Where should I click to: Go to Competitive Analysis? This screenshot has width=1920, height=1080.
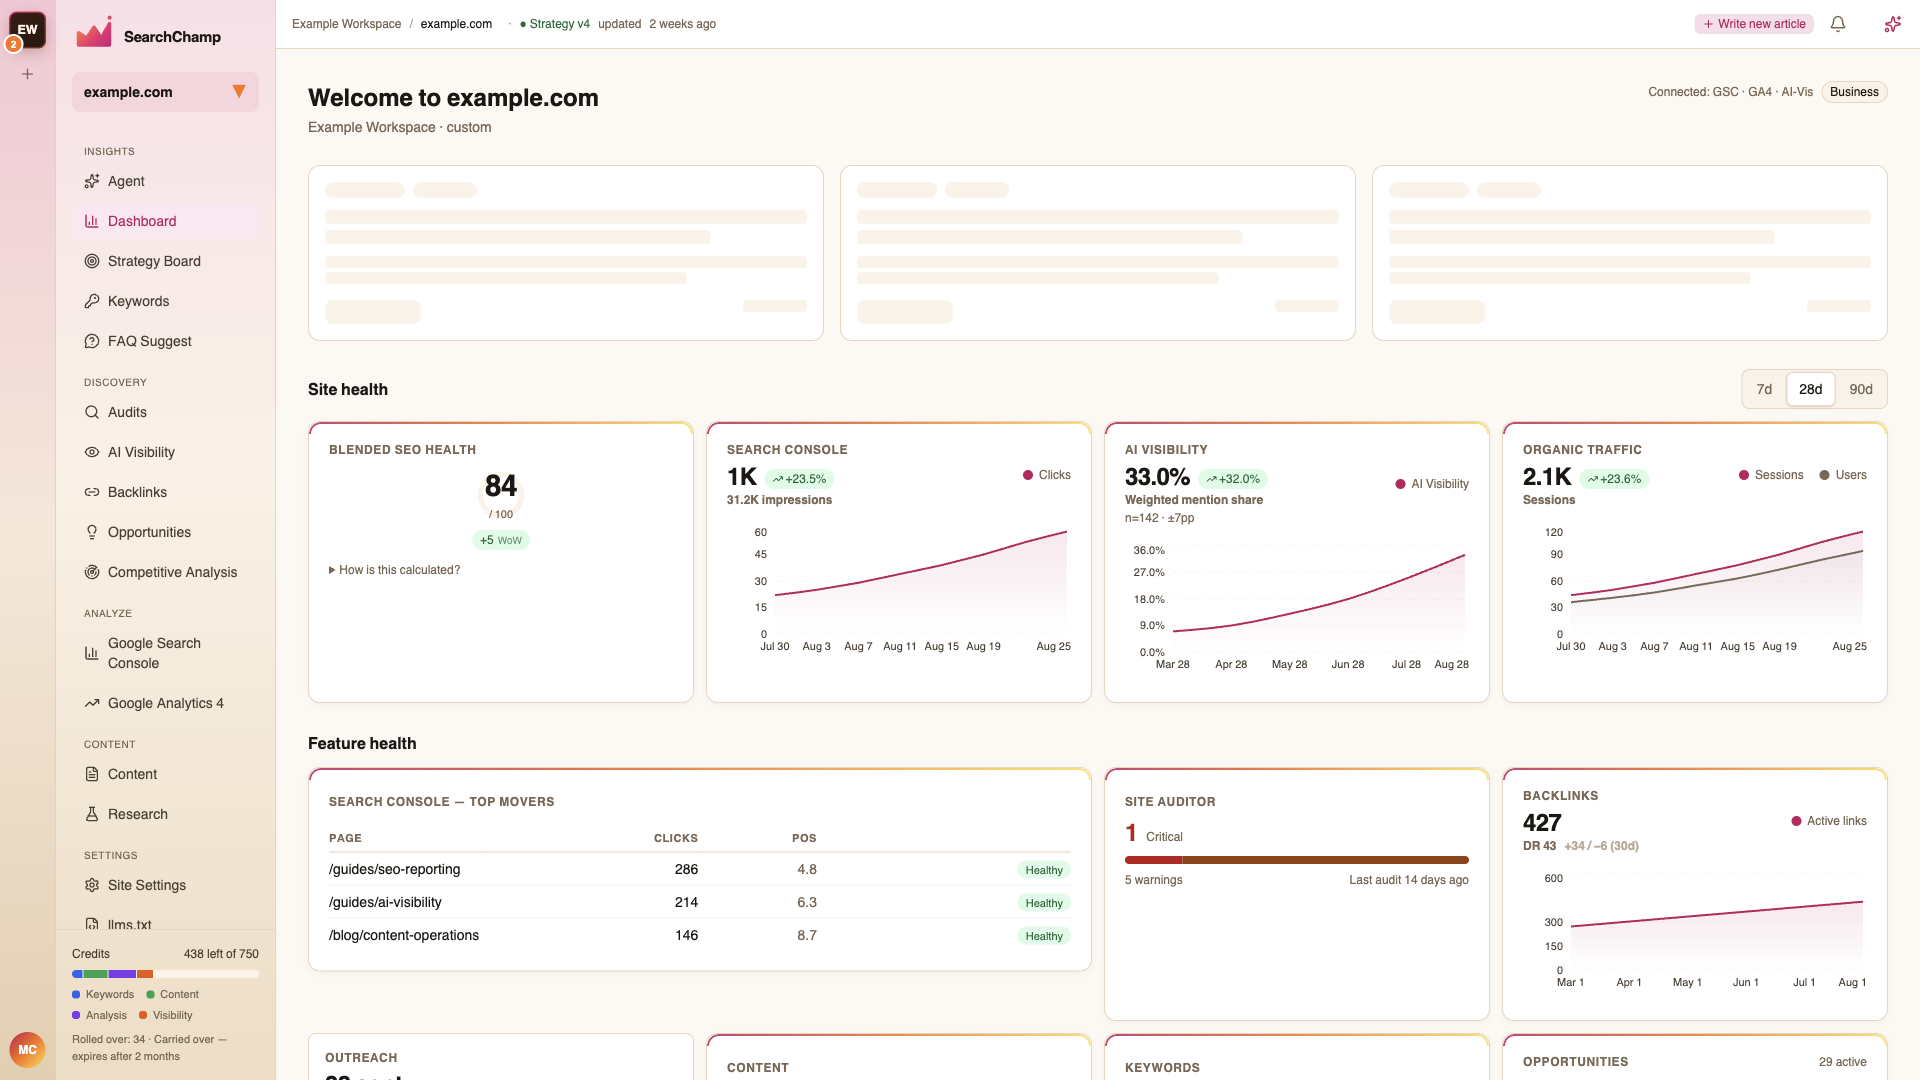click(x=165, y=572)
